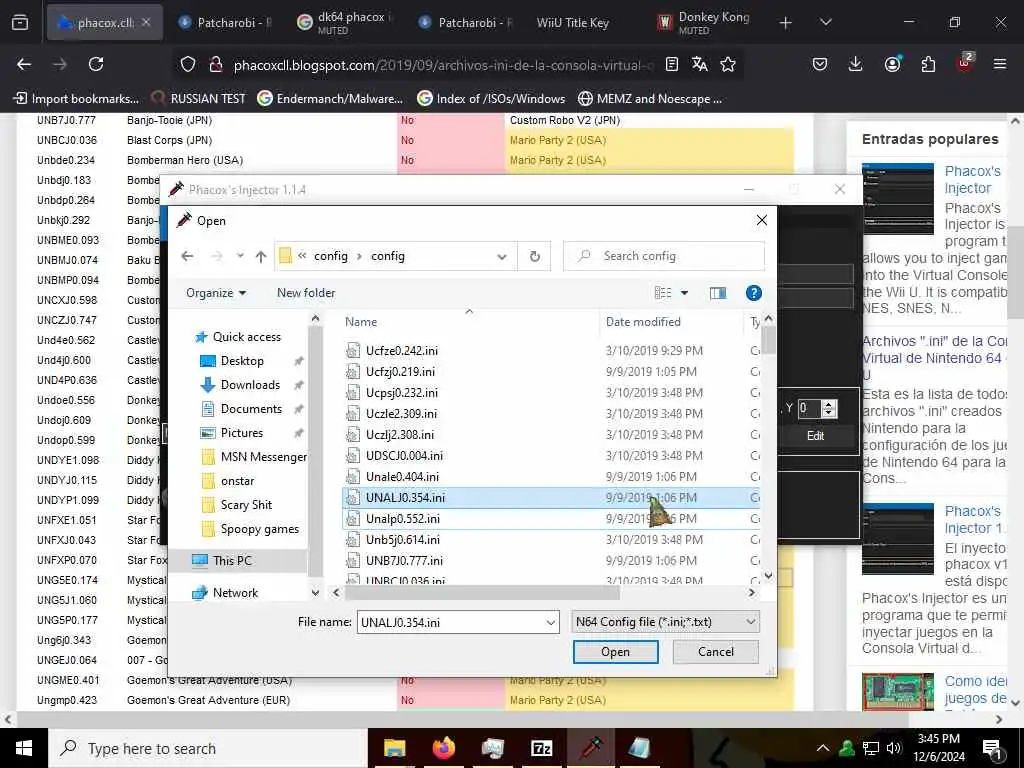Screen dimensions: 1024x768
Task: List all tabs dropdown arrow
Action: pos(825,22)
